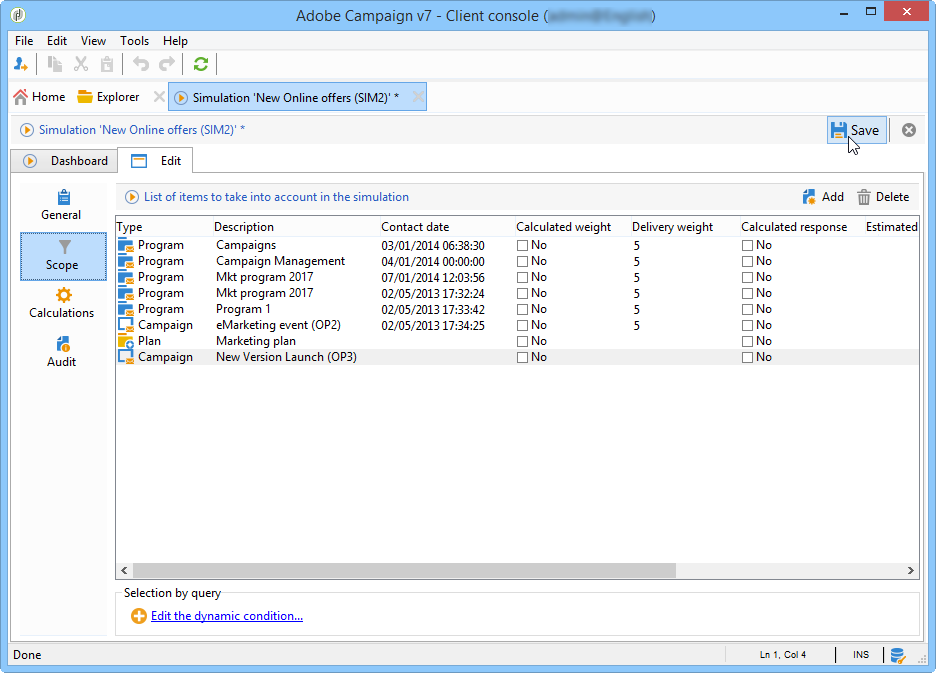Toggle Calculated response checkbox for New Version Launch row

coord(747,357)
